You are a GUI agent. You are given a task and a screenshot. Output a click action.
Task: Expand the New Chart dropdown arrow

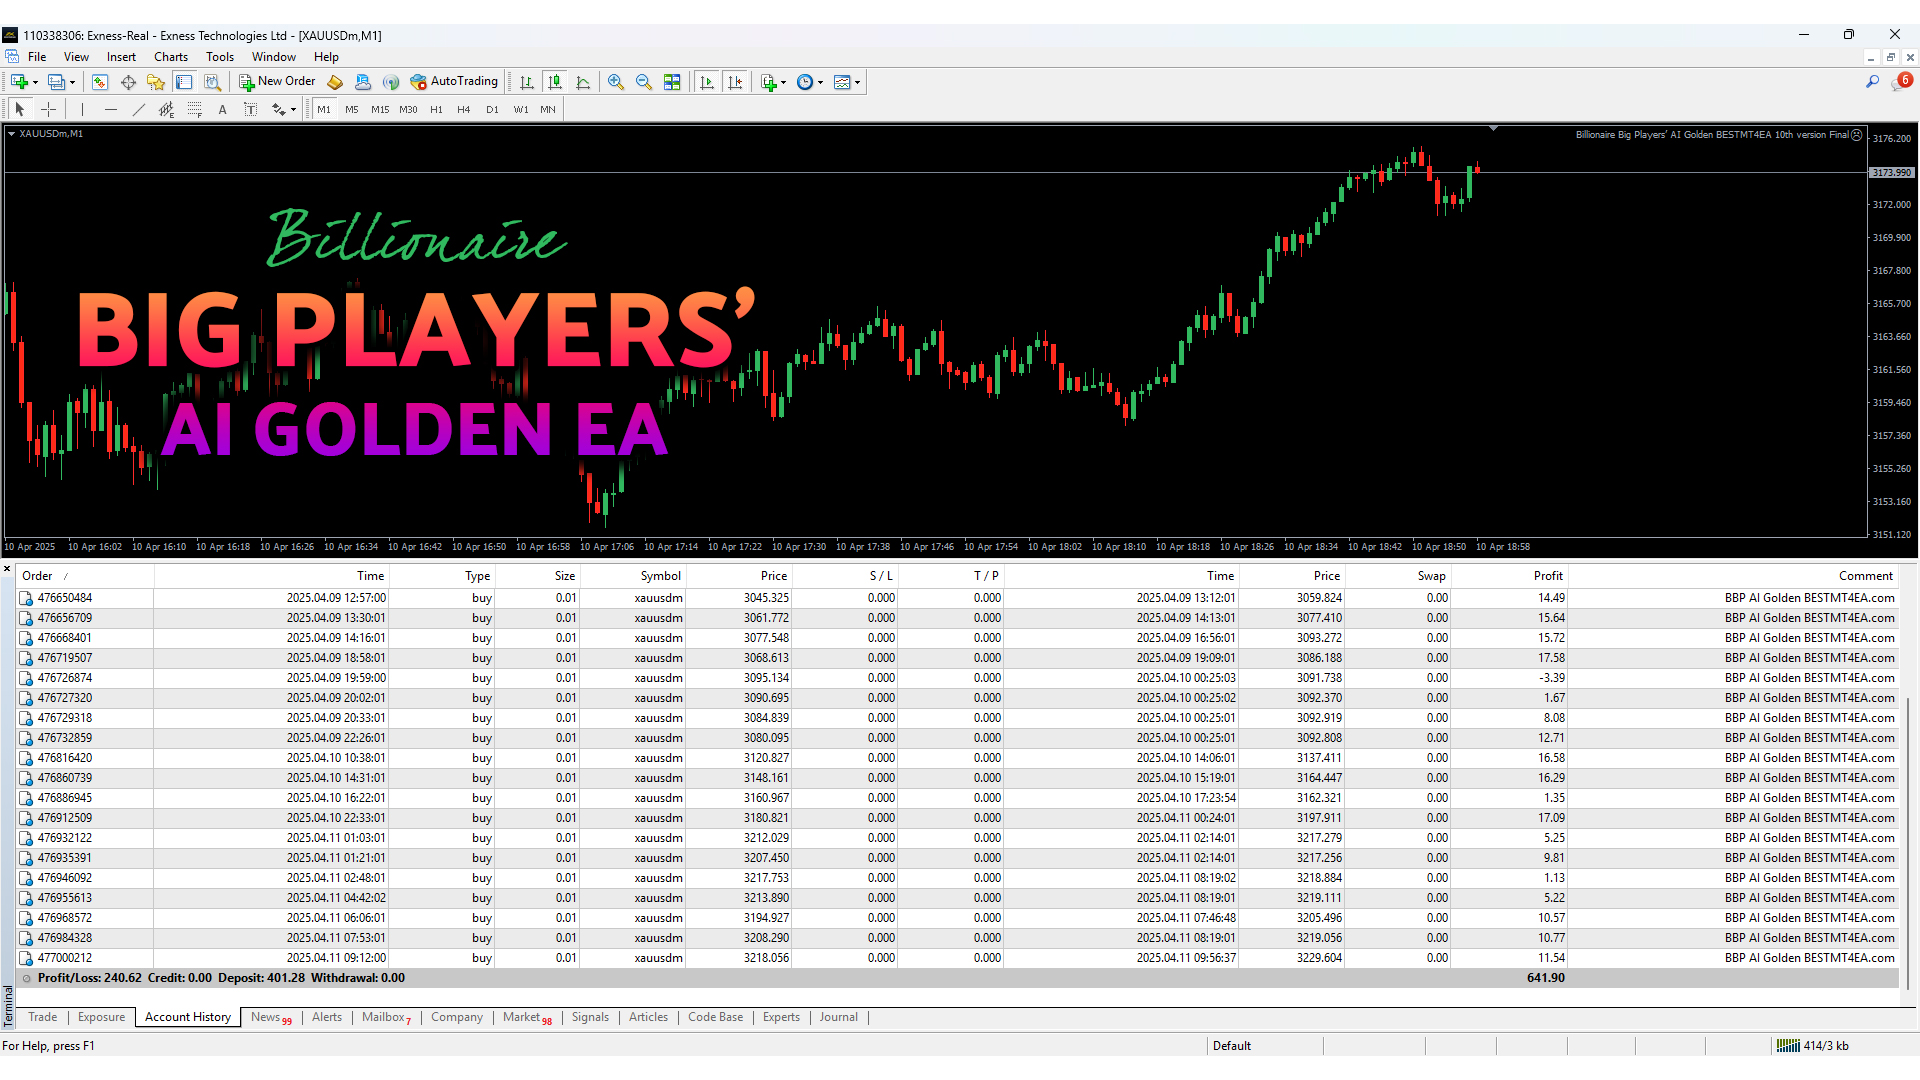pos(35,83)
